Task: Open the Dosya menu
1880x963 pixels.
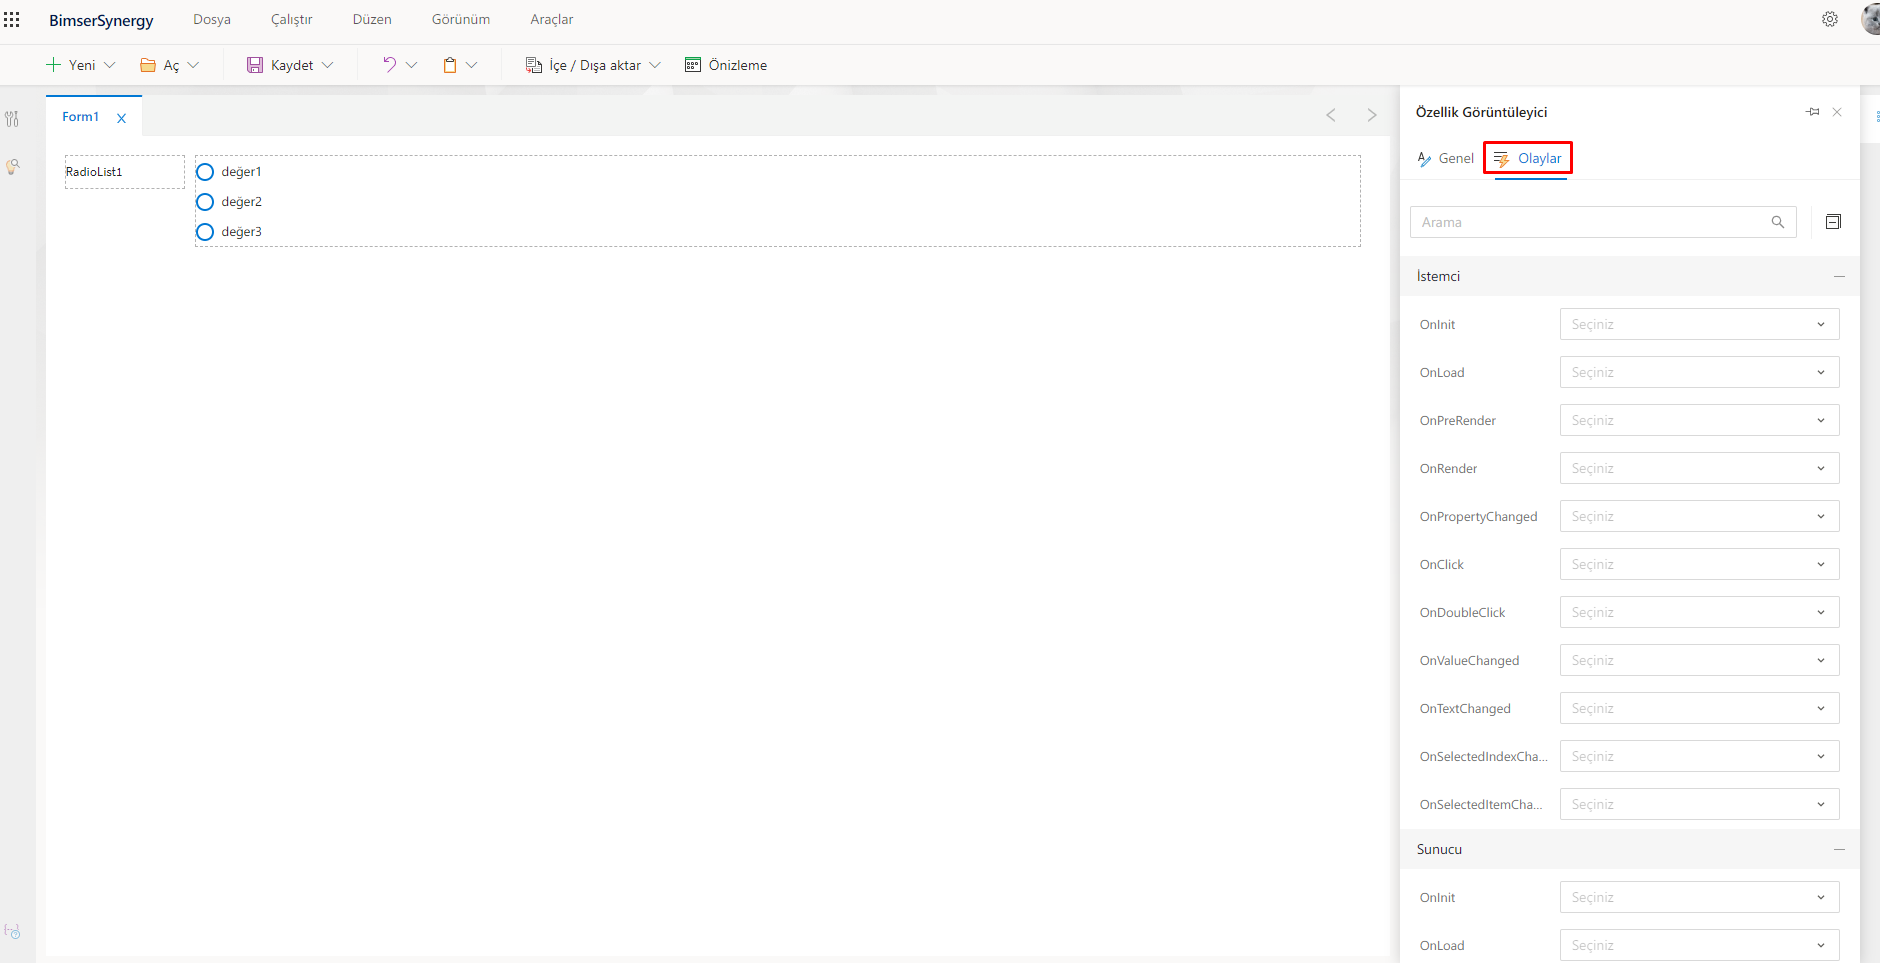Action: (212, 20)
